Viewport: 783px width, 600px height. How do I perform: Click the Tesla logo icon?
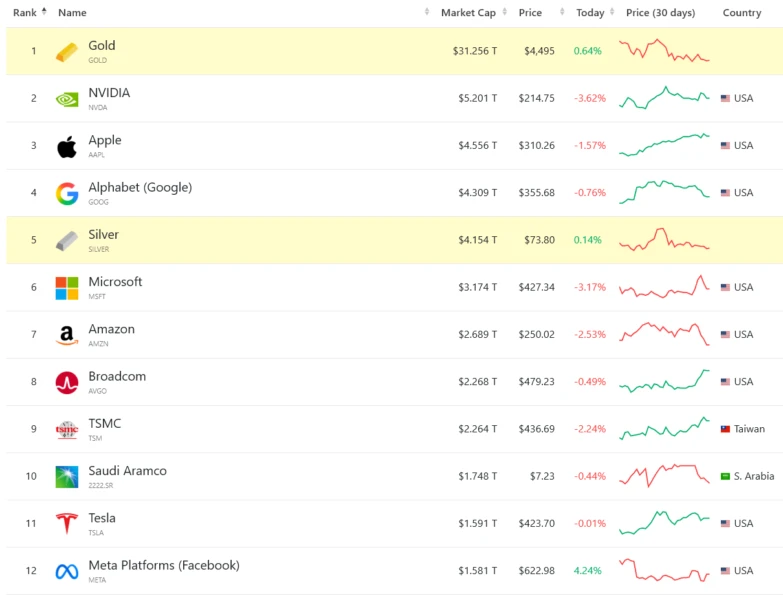click(x=66, y=524)
